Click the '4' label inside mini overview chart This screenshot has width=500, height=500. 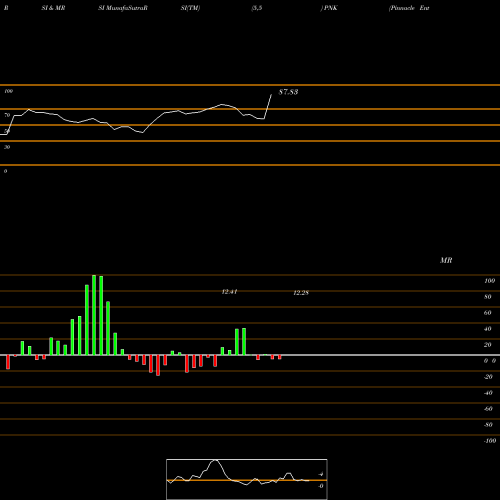click(x=321, y=474)
